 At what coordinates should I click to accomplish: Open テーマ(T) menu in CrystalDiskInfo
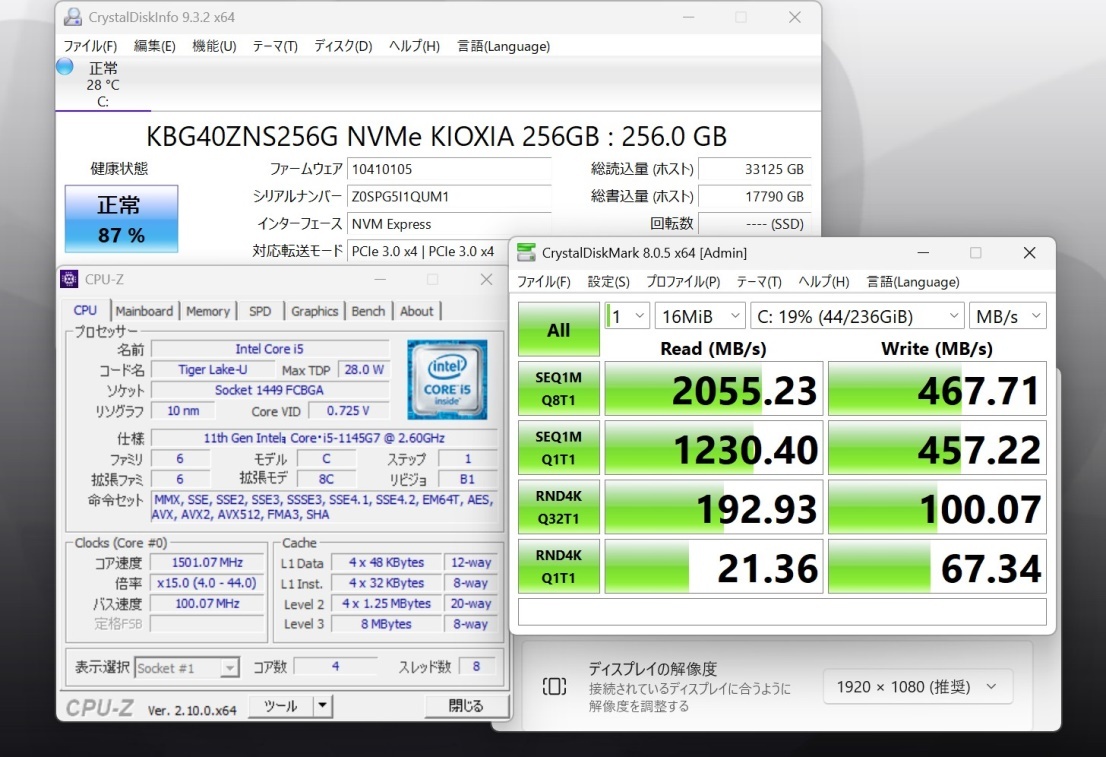275,47
